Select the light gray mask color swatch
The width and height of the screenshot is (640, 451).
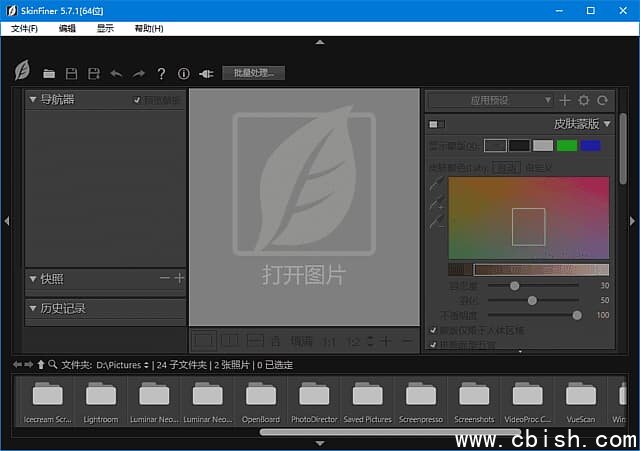tap(543, 145)
